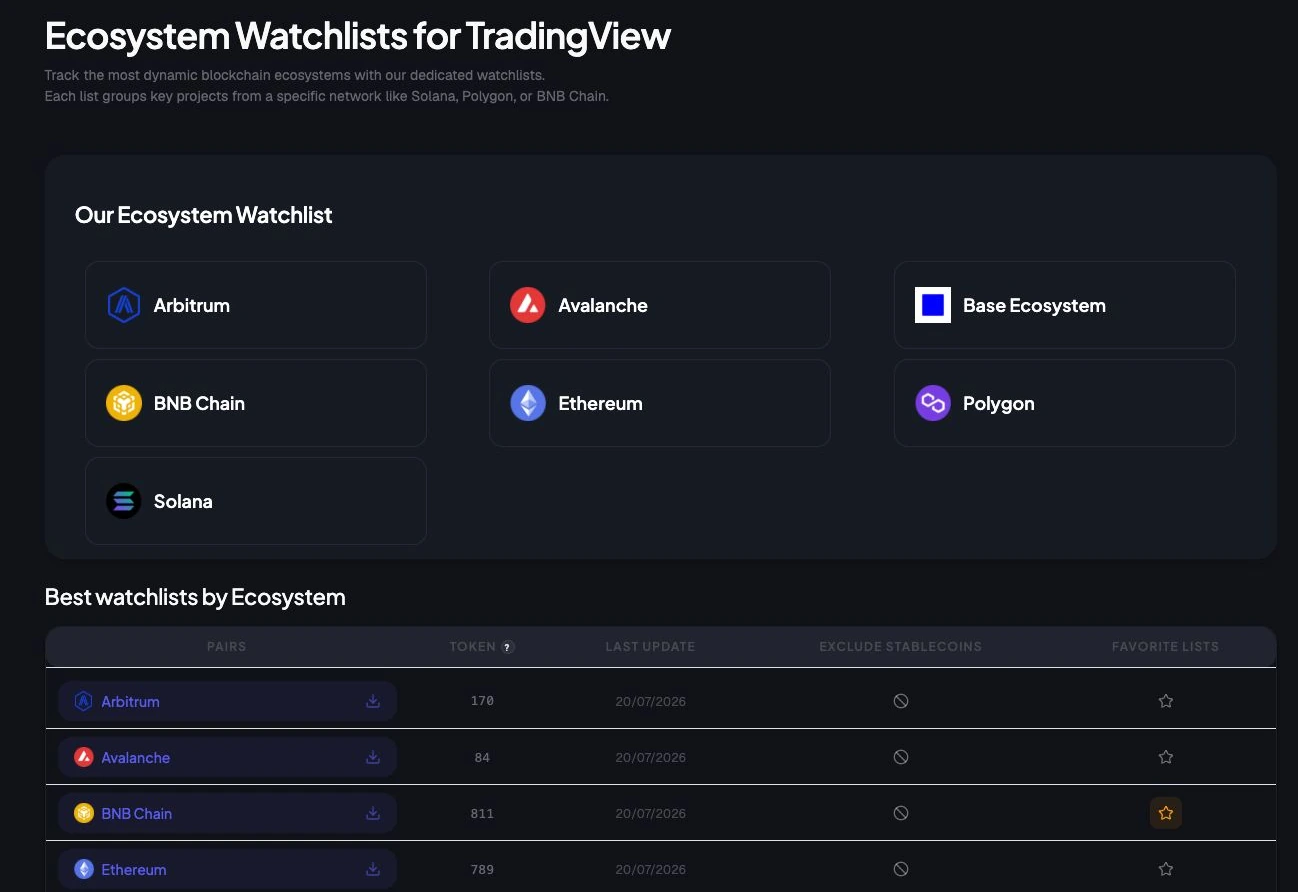Click the Ecosystem Watchlists for TradingView heading
The height and width of the screenshot is (892, 1298).
coord(358,36)
